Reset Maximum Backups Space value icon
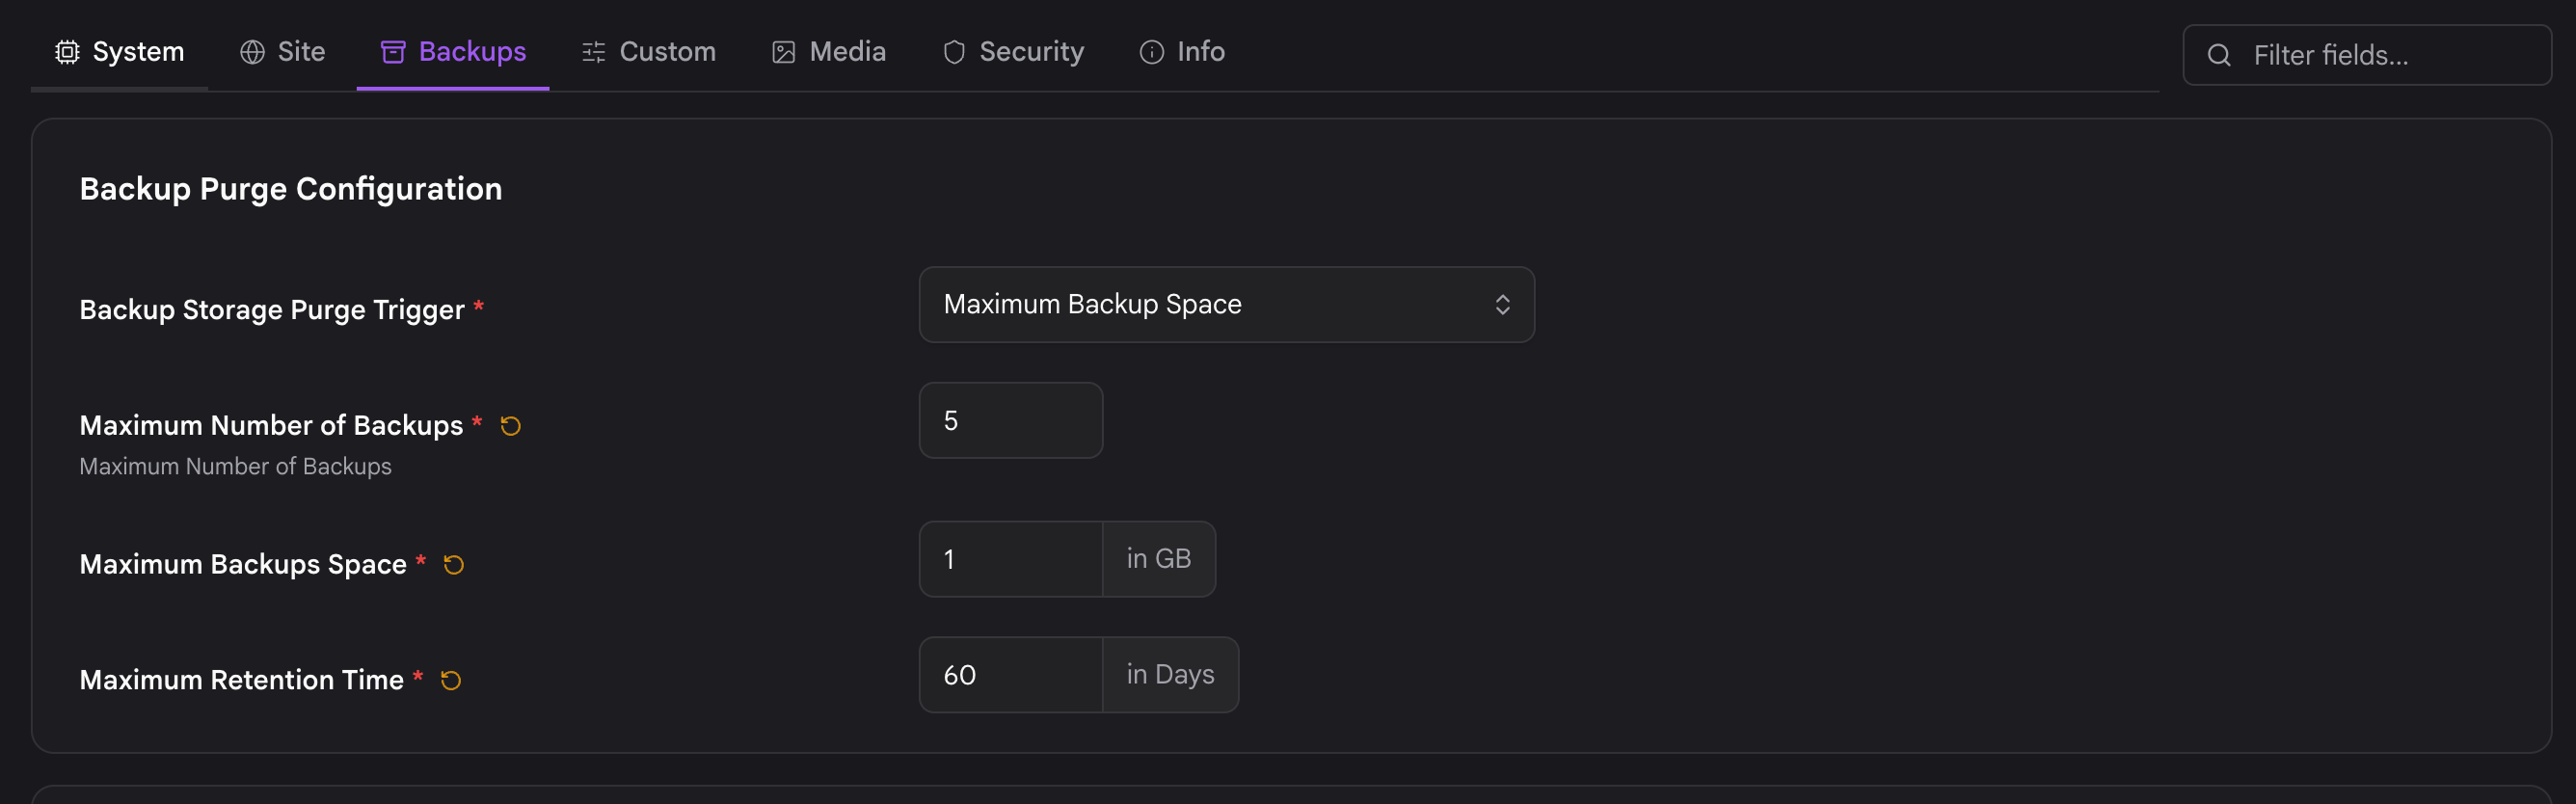Viewport: 2576px width, 804px height. point(453,565)
